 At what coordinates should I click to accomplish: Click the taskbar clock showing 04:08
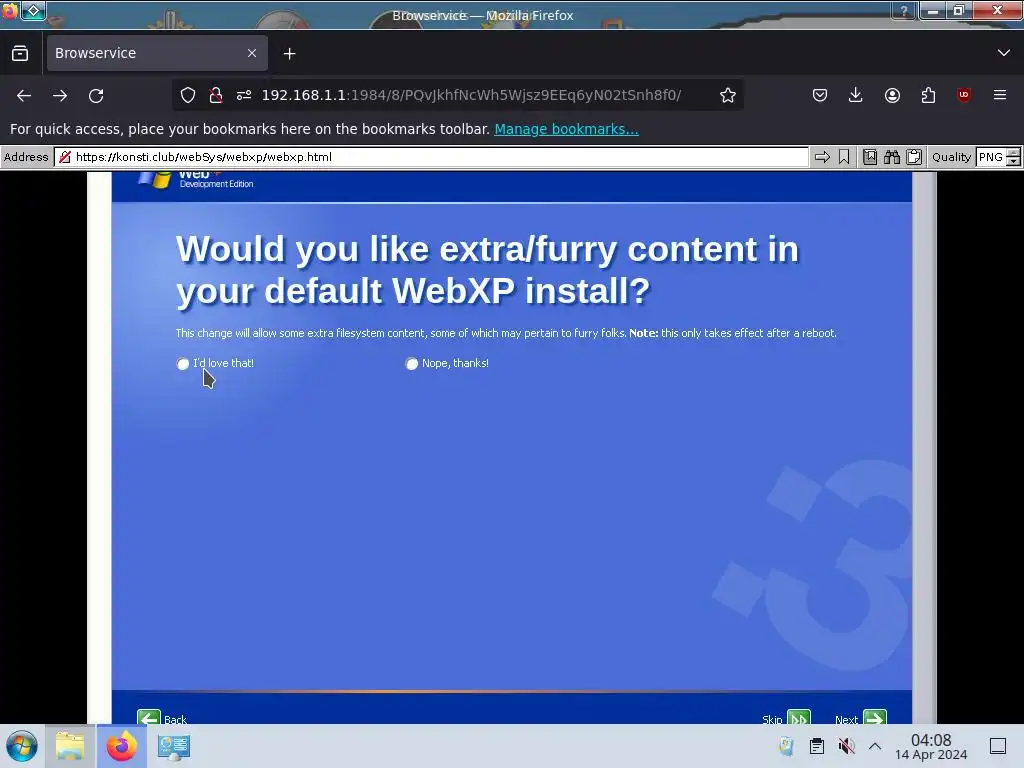931,746
